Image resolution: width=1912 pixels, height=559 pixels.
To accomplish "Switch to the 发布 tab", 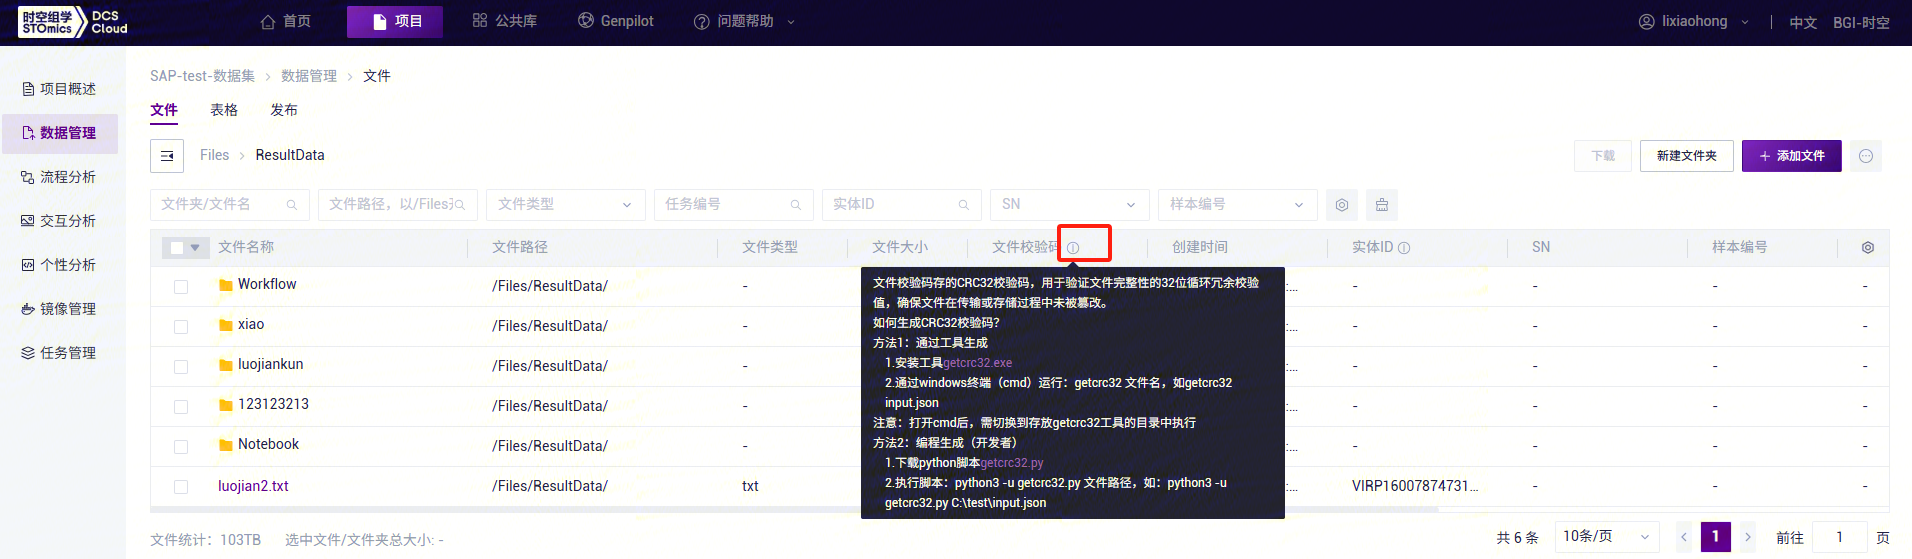I will point(284,110).
